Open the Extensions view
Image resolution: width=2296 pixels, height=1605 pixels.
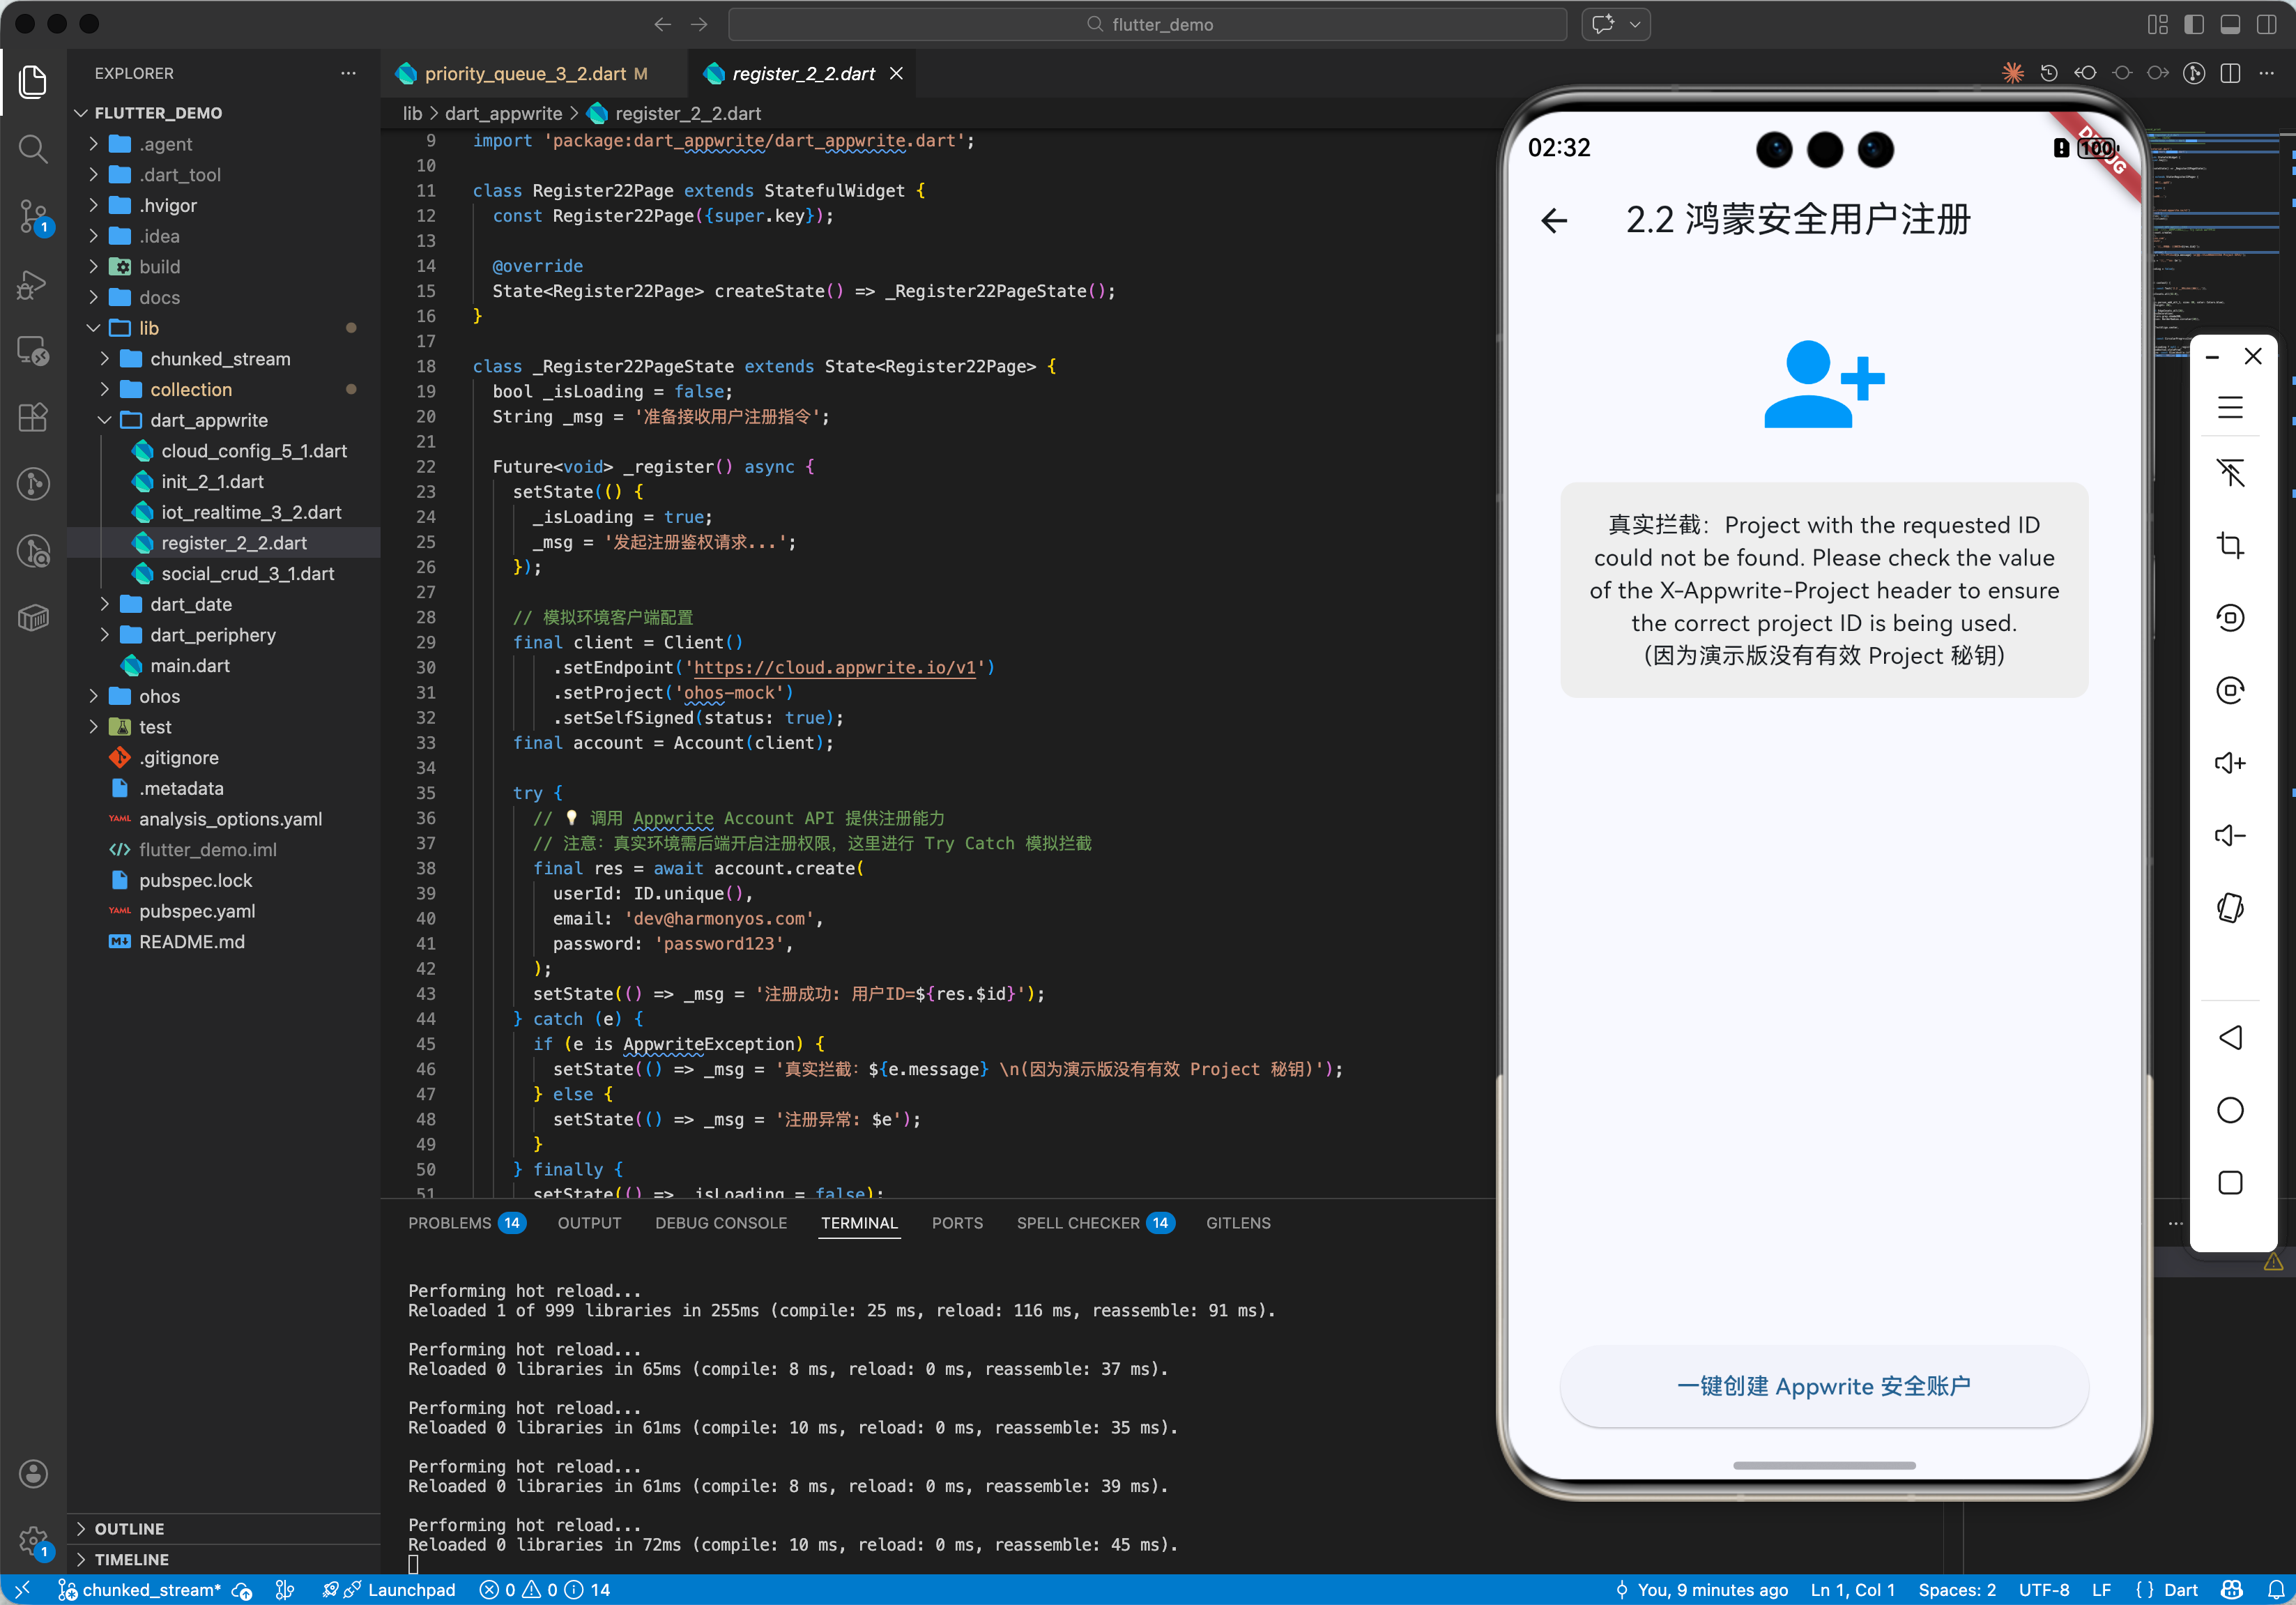tap(33, 417)
